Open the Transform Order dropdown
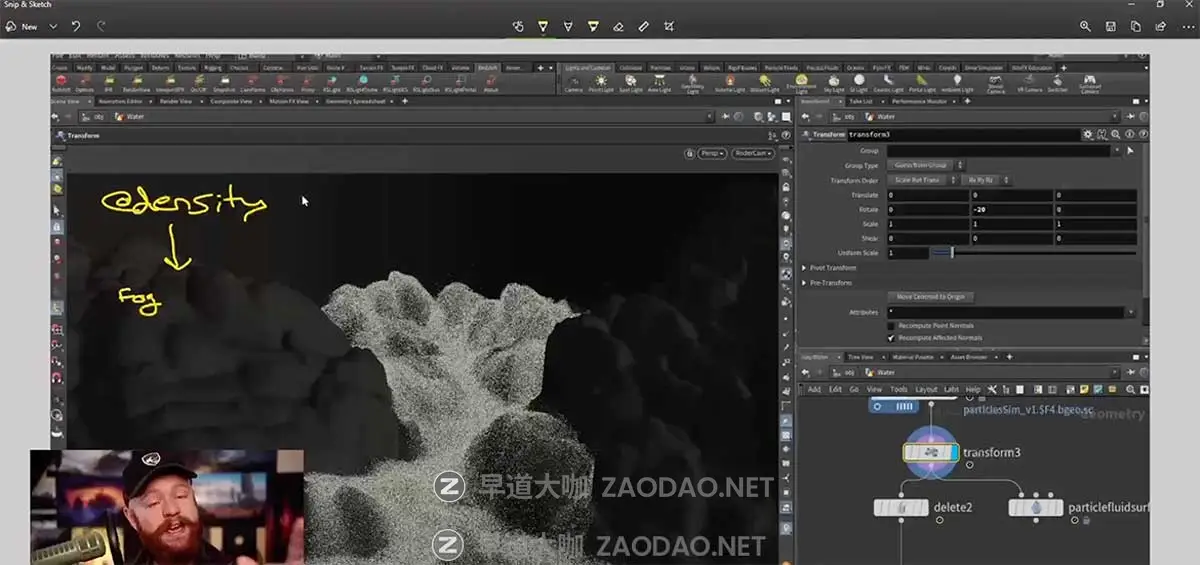Image resolution: width=1200 pixels, height=565 pixels. (923, 180)
